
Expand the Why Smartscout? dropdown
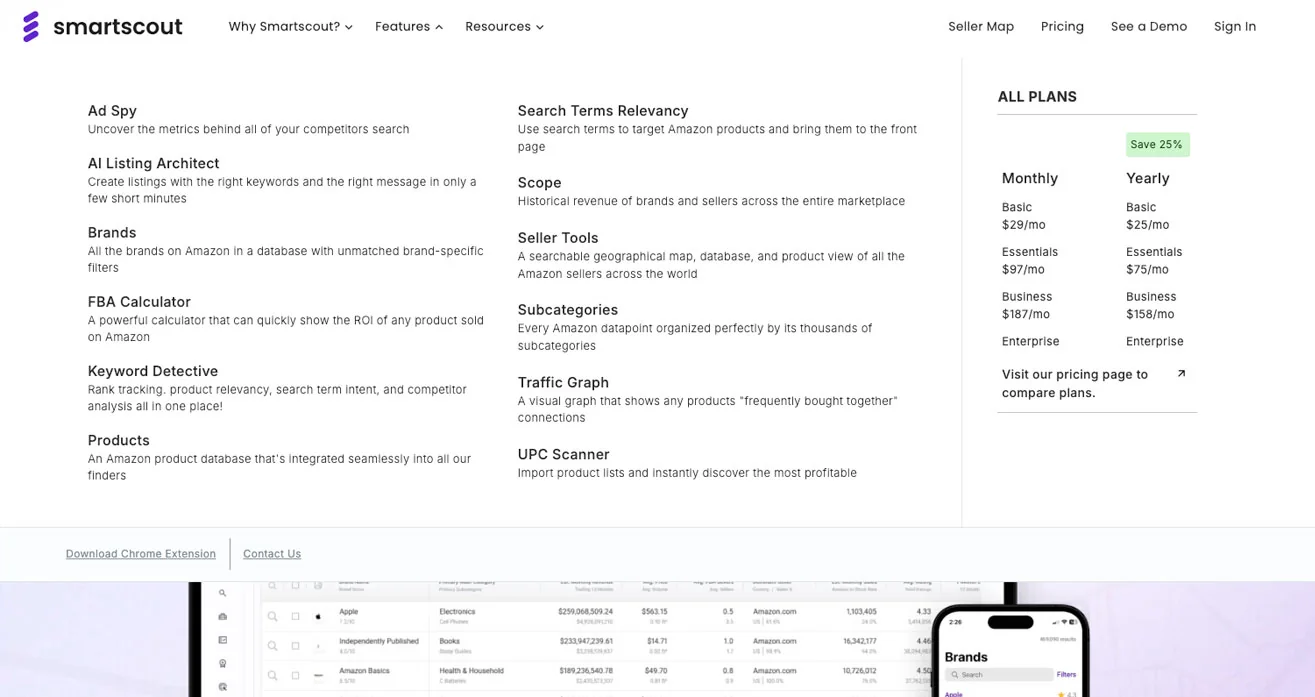[x=290, y=27]
